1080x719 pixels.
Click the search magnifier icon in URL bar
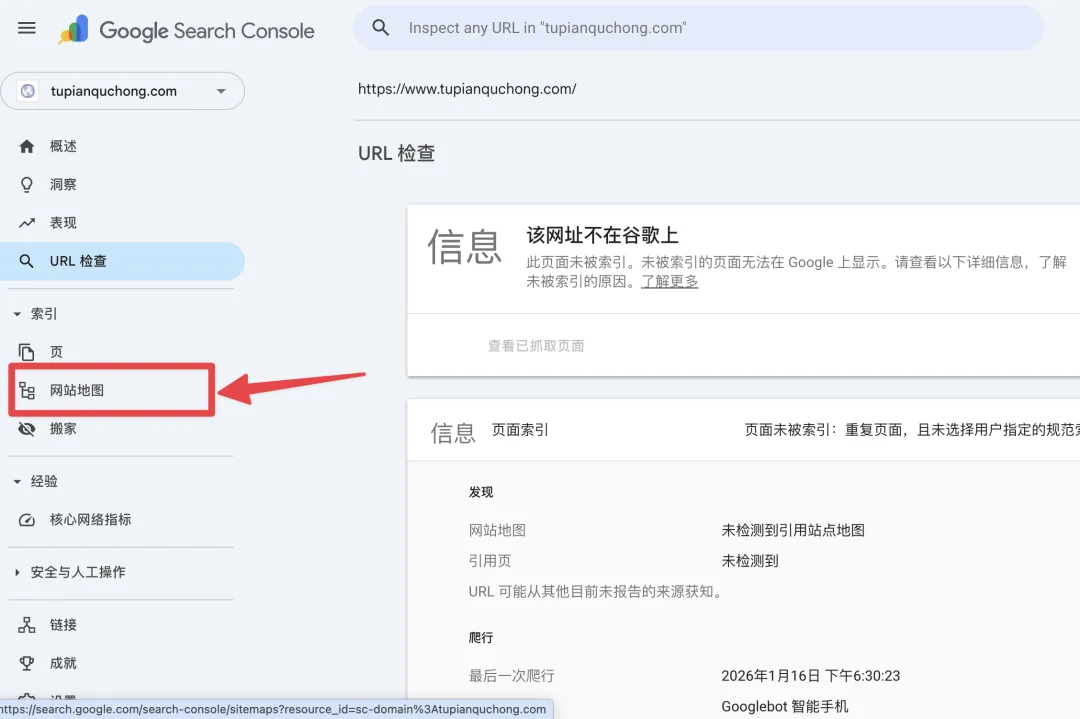(x=381, y=28)
